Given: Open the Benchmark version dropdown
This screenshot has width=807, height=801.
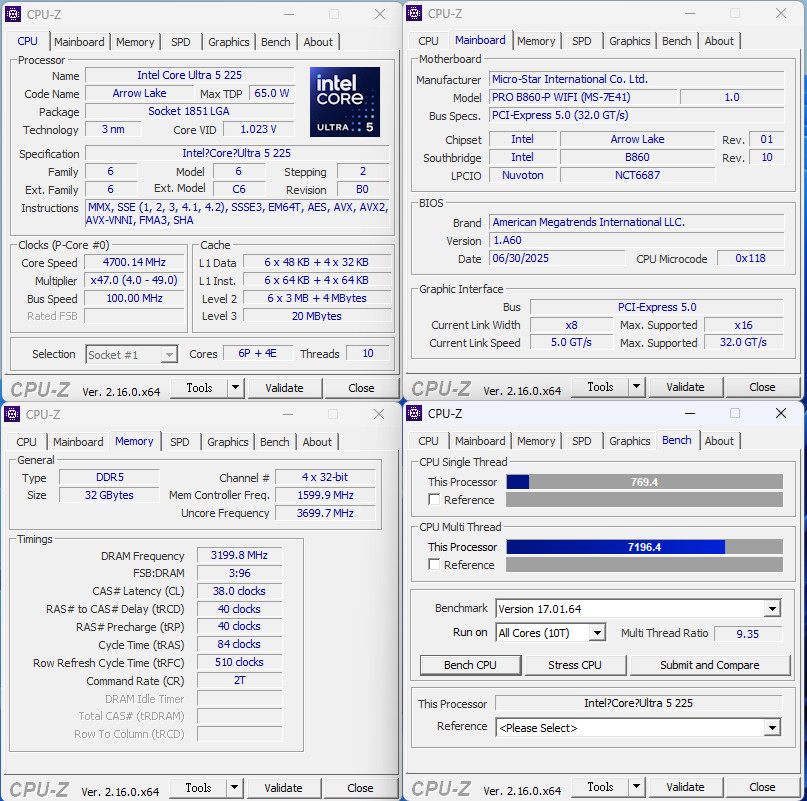Looking at the screenshot, I should coord(771,609).
